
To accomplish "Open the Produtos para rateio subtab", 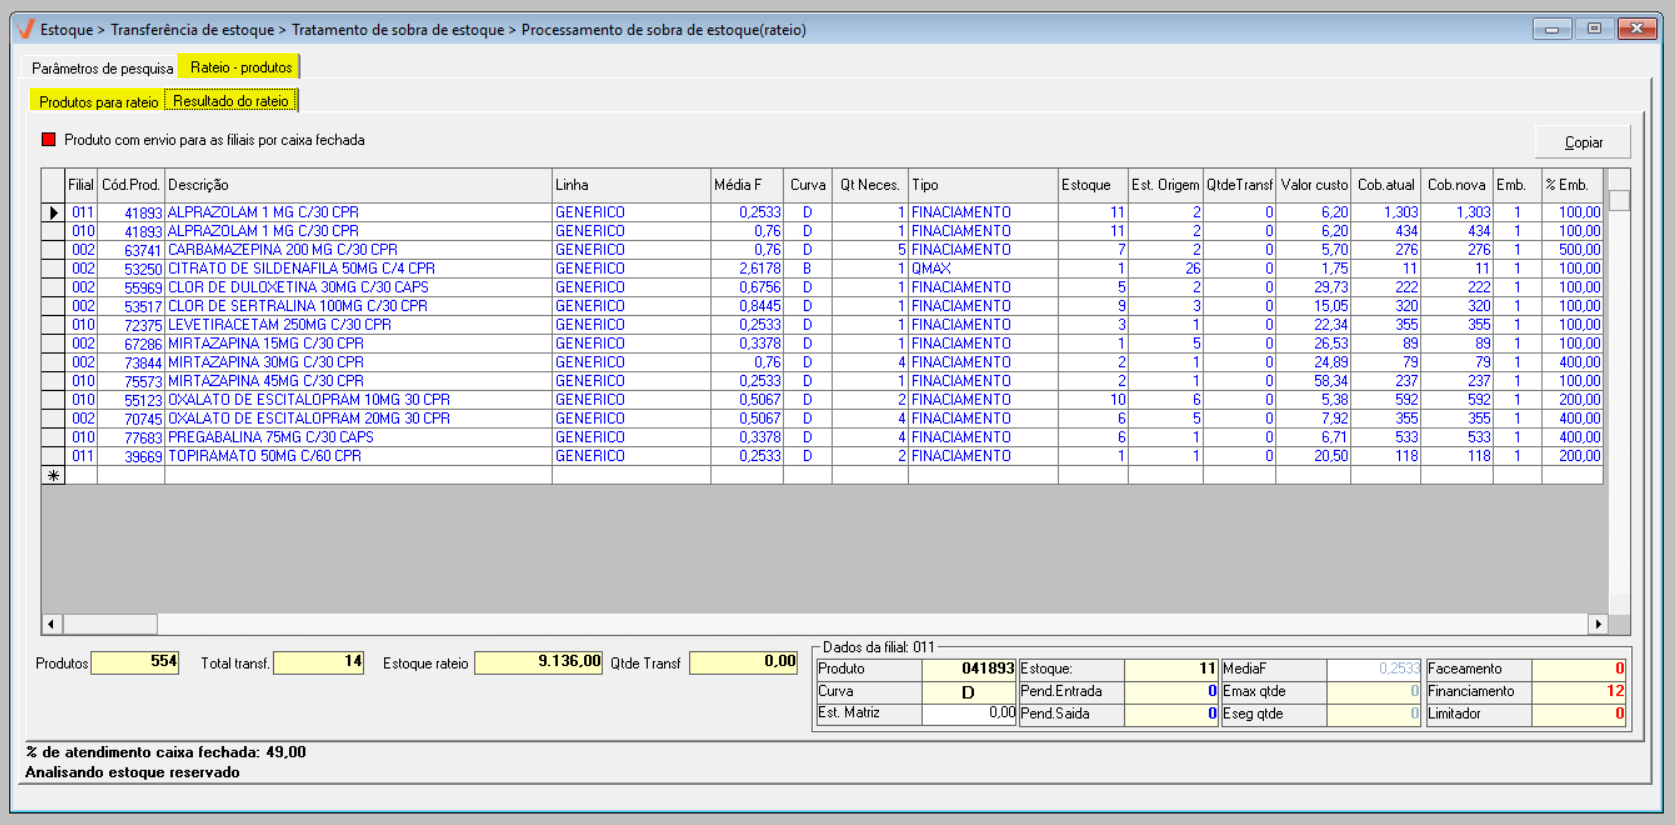I will pyautogui.click(x=98, y=102).
